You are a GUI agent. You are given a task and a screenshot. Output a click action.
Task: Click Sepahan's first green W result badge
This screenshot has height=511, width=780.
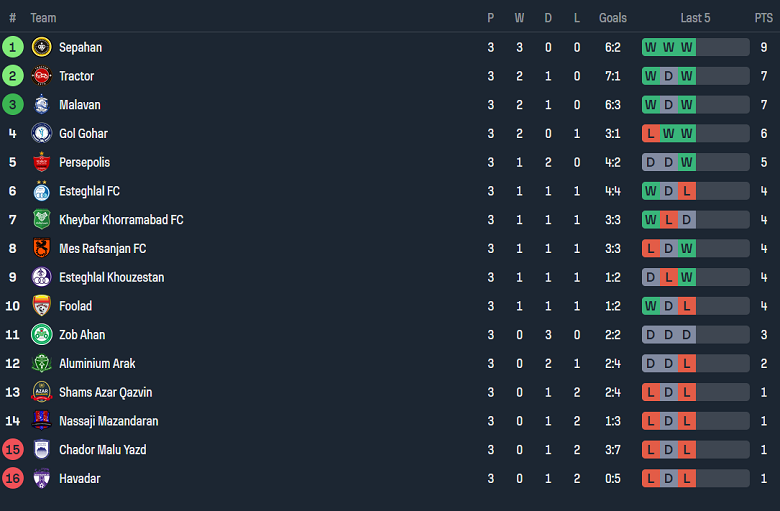[x=651, y=47]
